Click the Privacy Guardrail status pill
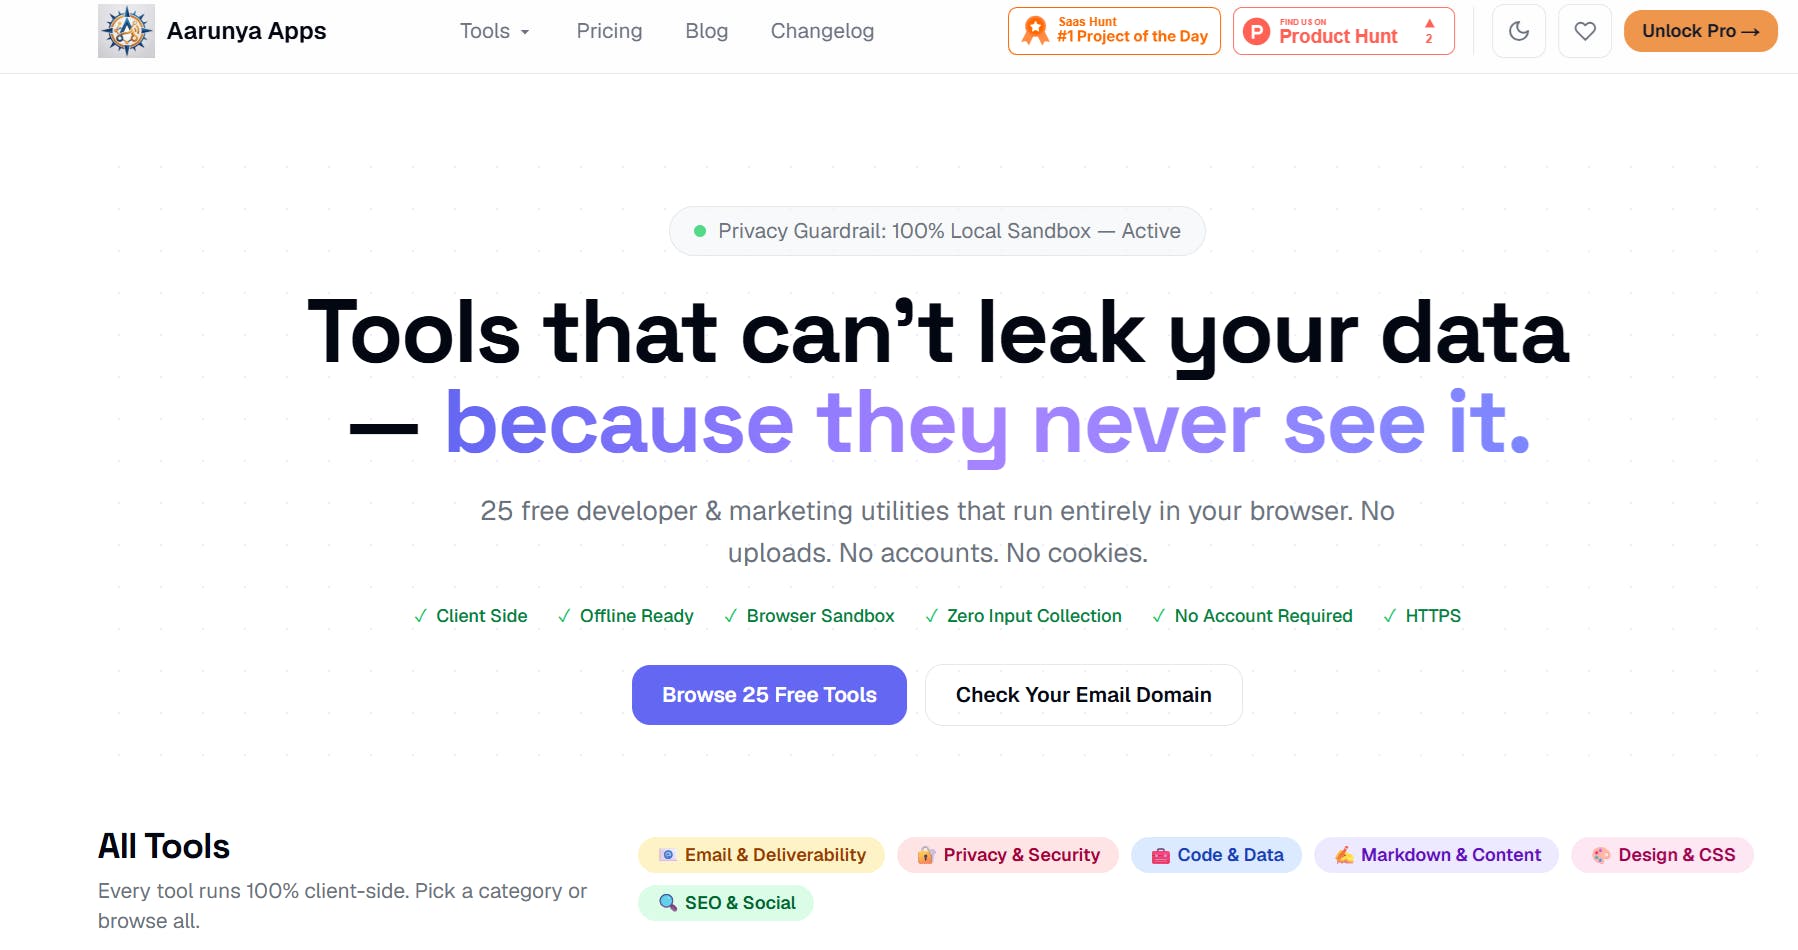 pyautogui.click(x=937, y=231)
